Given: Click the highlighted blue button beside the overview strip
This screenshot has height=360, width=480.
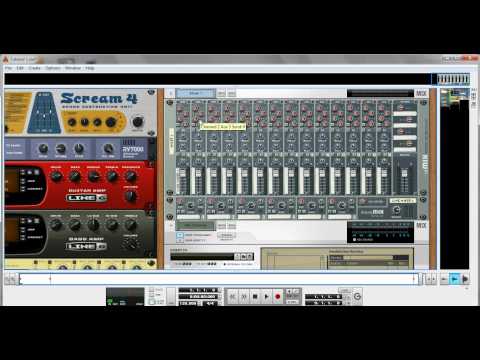Looking at the screenshot, I should [x=454, y=279].
